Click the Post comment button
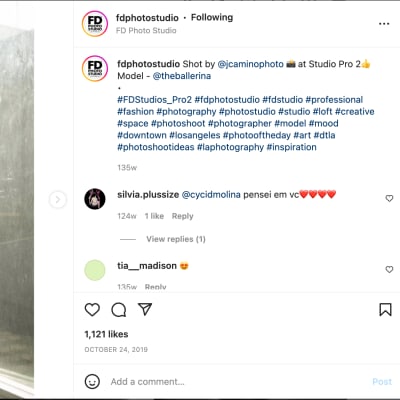The height and width of the screenshot is (400, 400). pyautogui.click(x=382, y=382)
